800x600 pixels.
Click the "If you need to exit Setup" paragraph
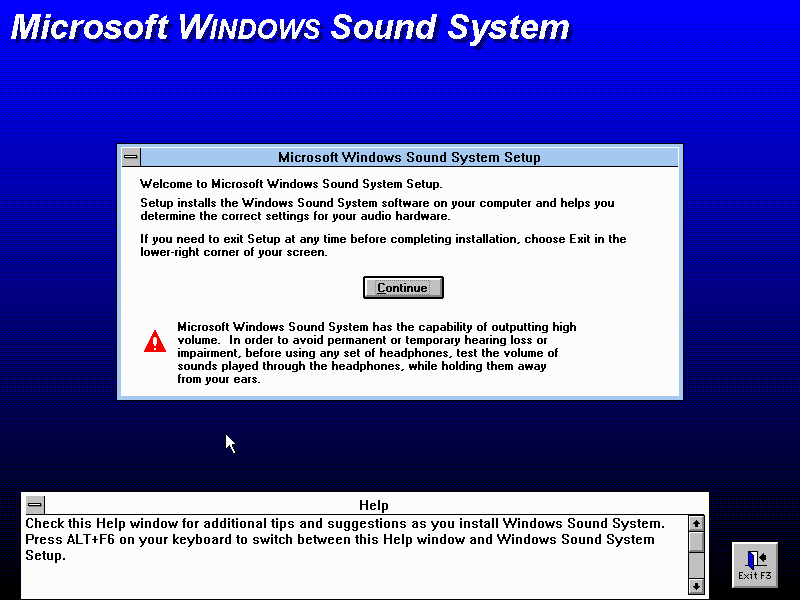pos(383,245)
